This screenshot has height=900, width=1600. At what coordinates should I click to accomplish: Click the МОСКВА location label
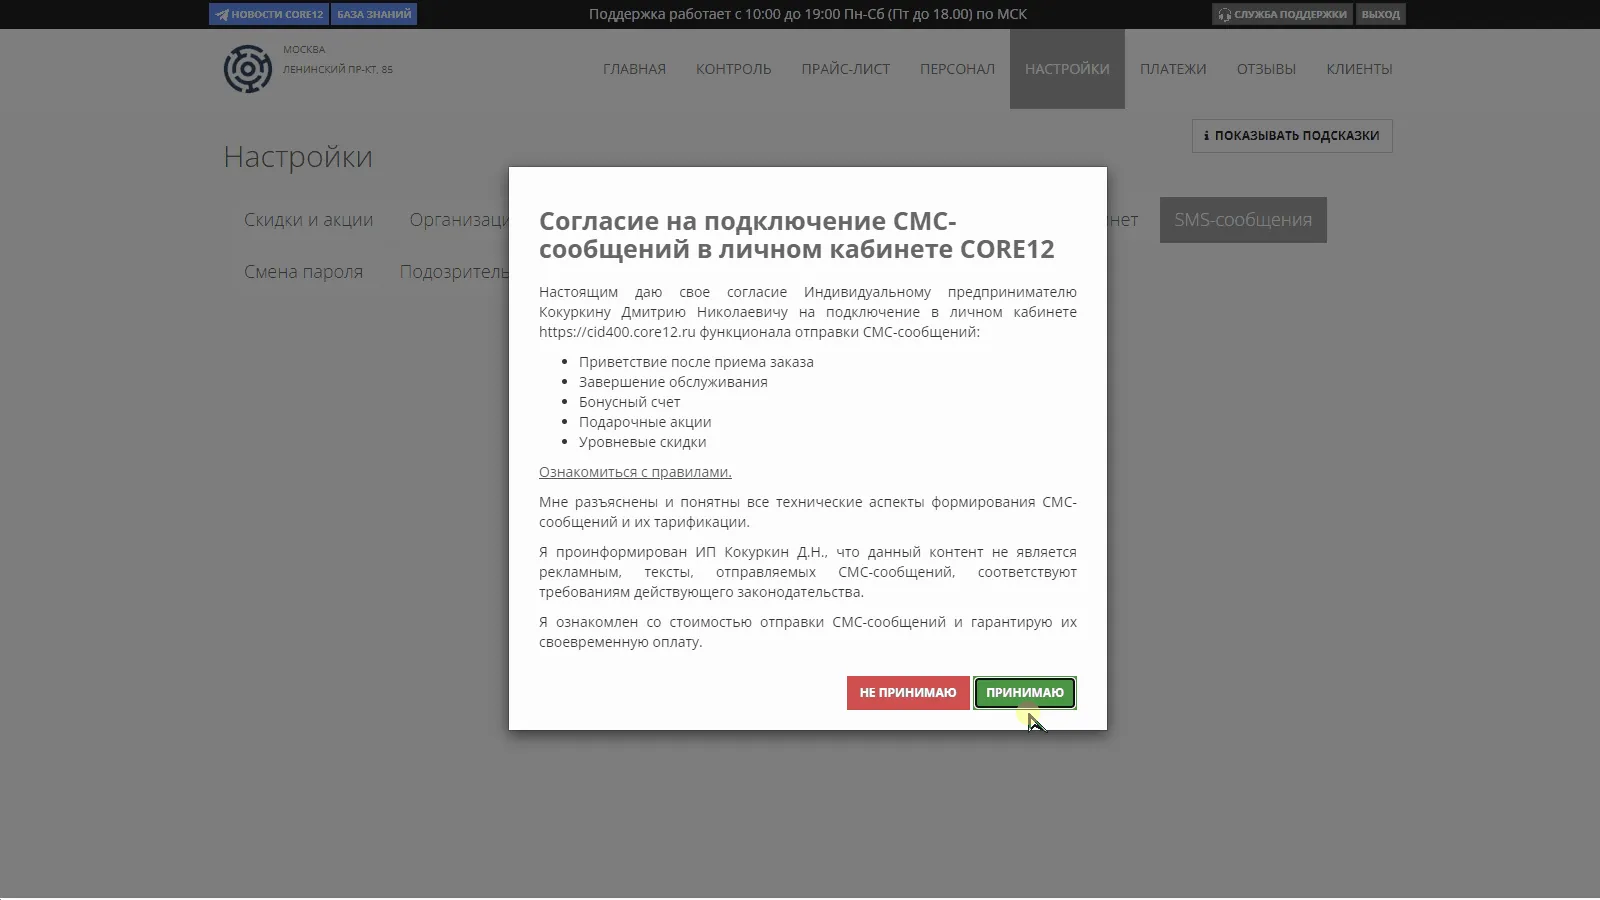tap(304, 49)
